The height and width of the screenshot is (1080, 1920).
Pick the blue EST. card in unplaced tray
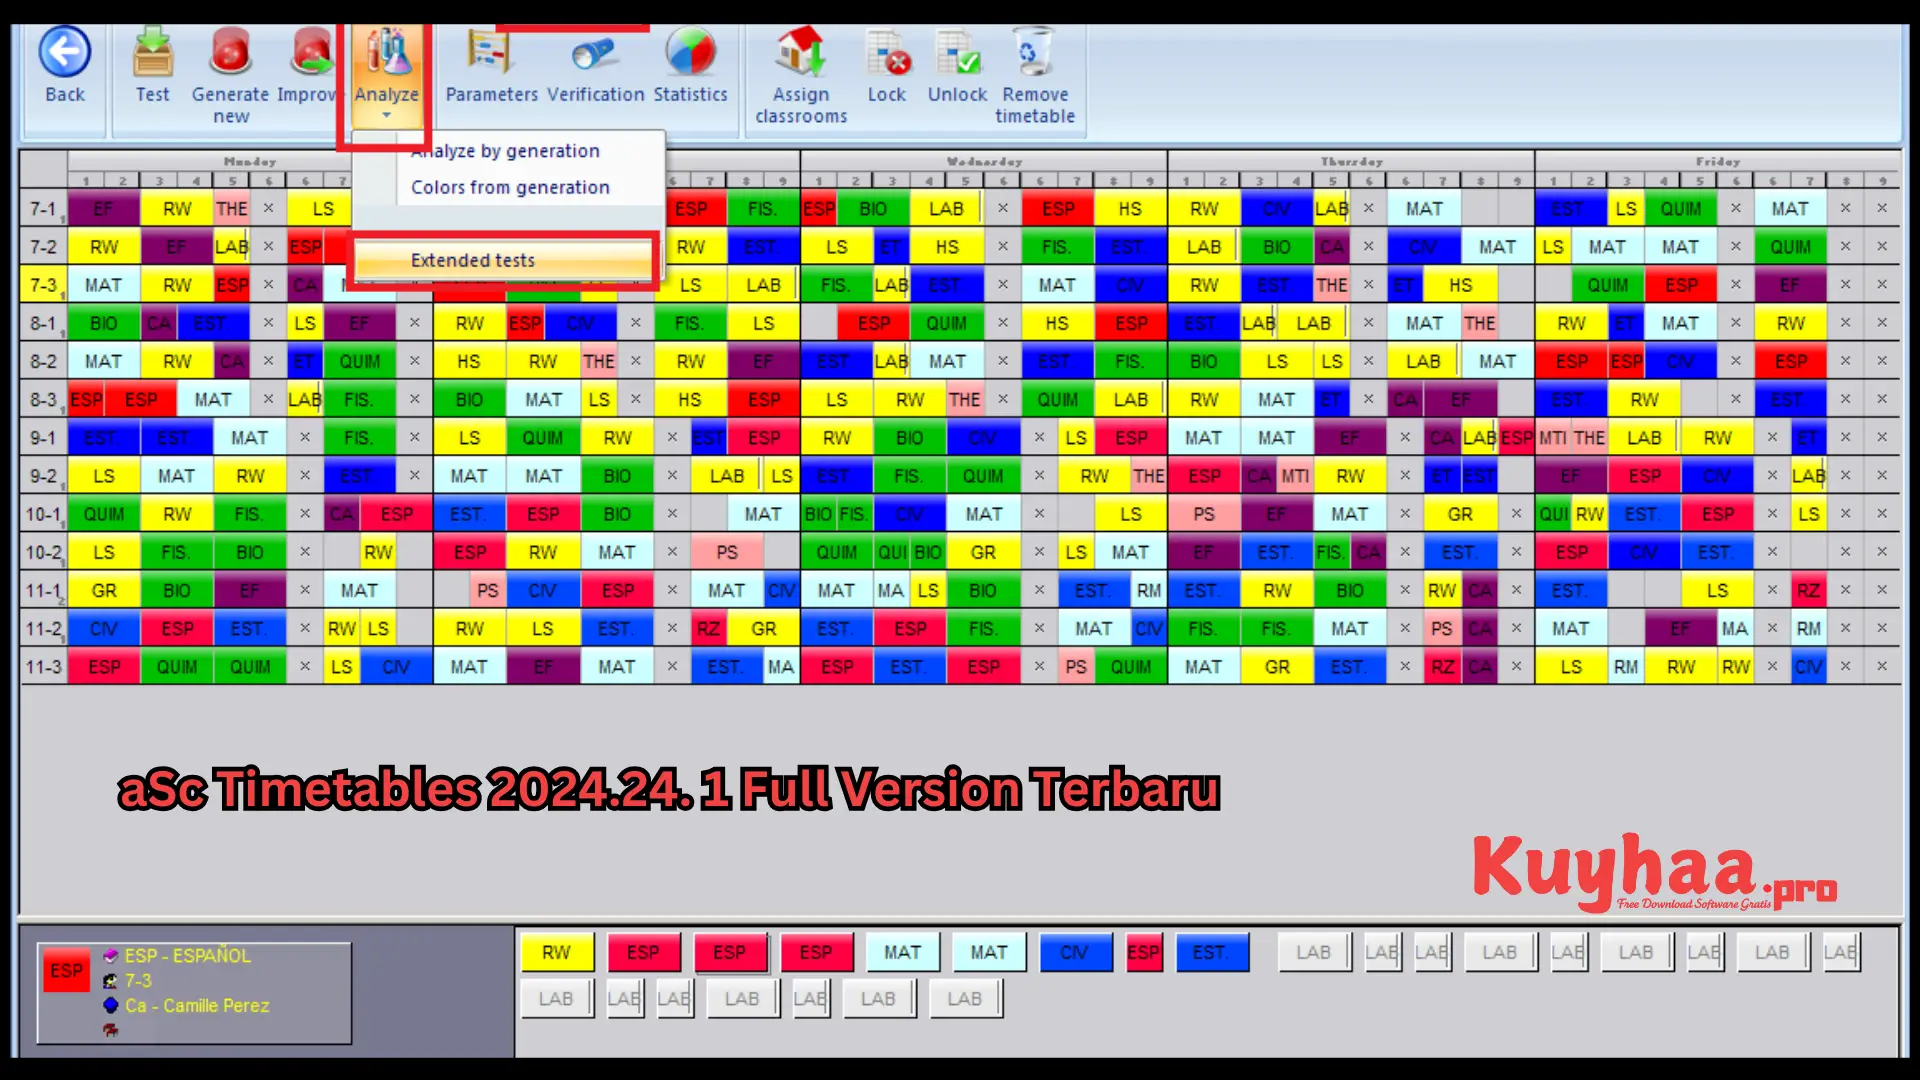pos(1212,953)
